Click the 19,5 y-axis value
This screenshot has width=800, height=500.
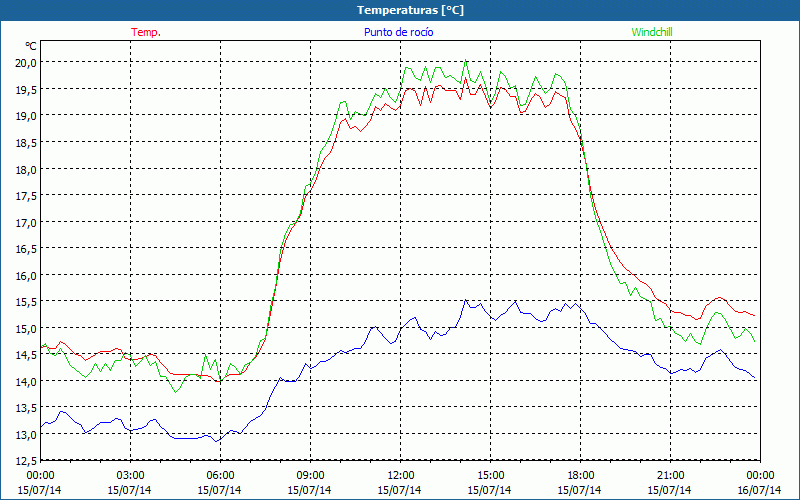pos(26,90)
